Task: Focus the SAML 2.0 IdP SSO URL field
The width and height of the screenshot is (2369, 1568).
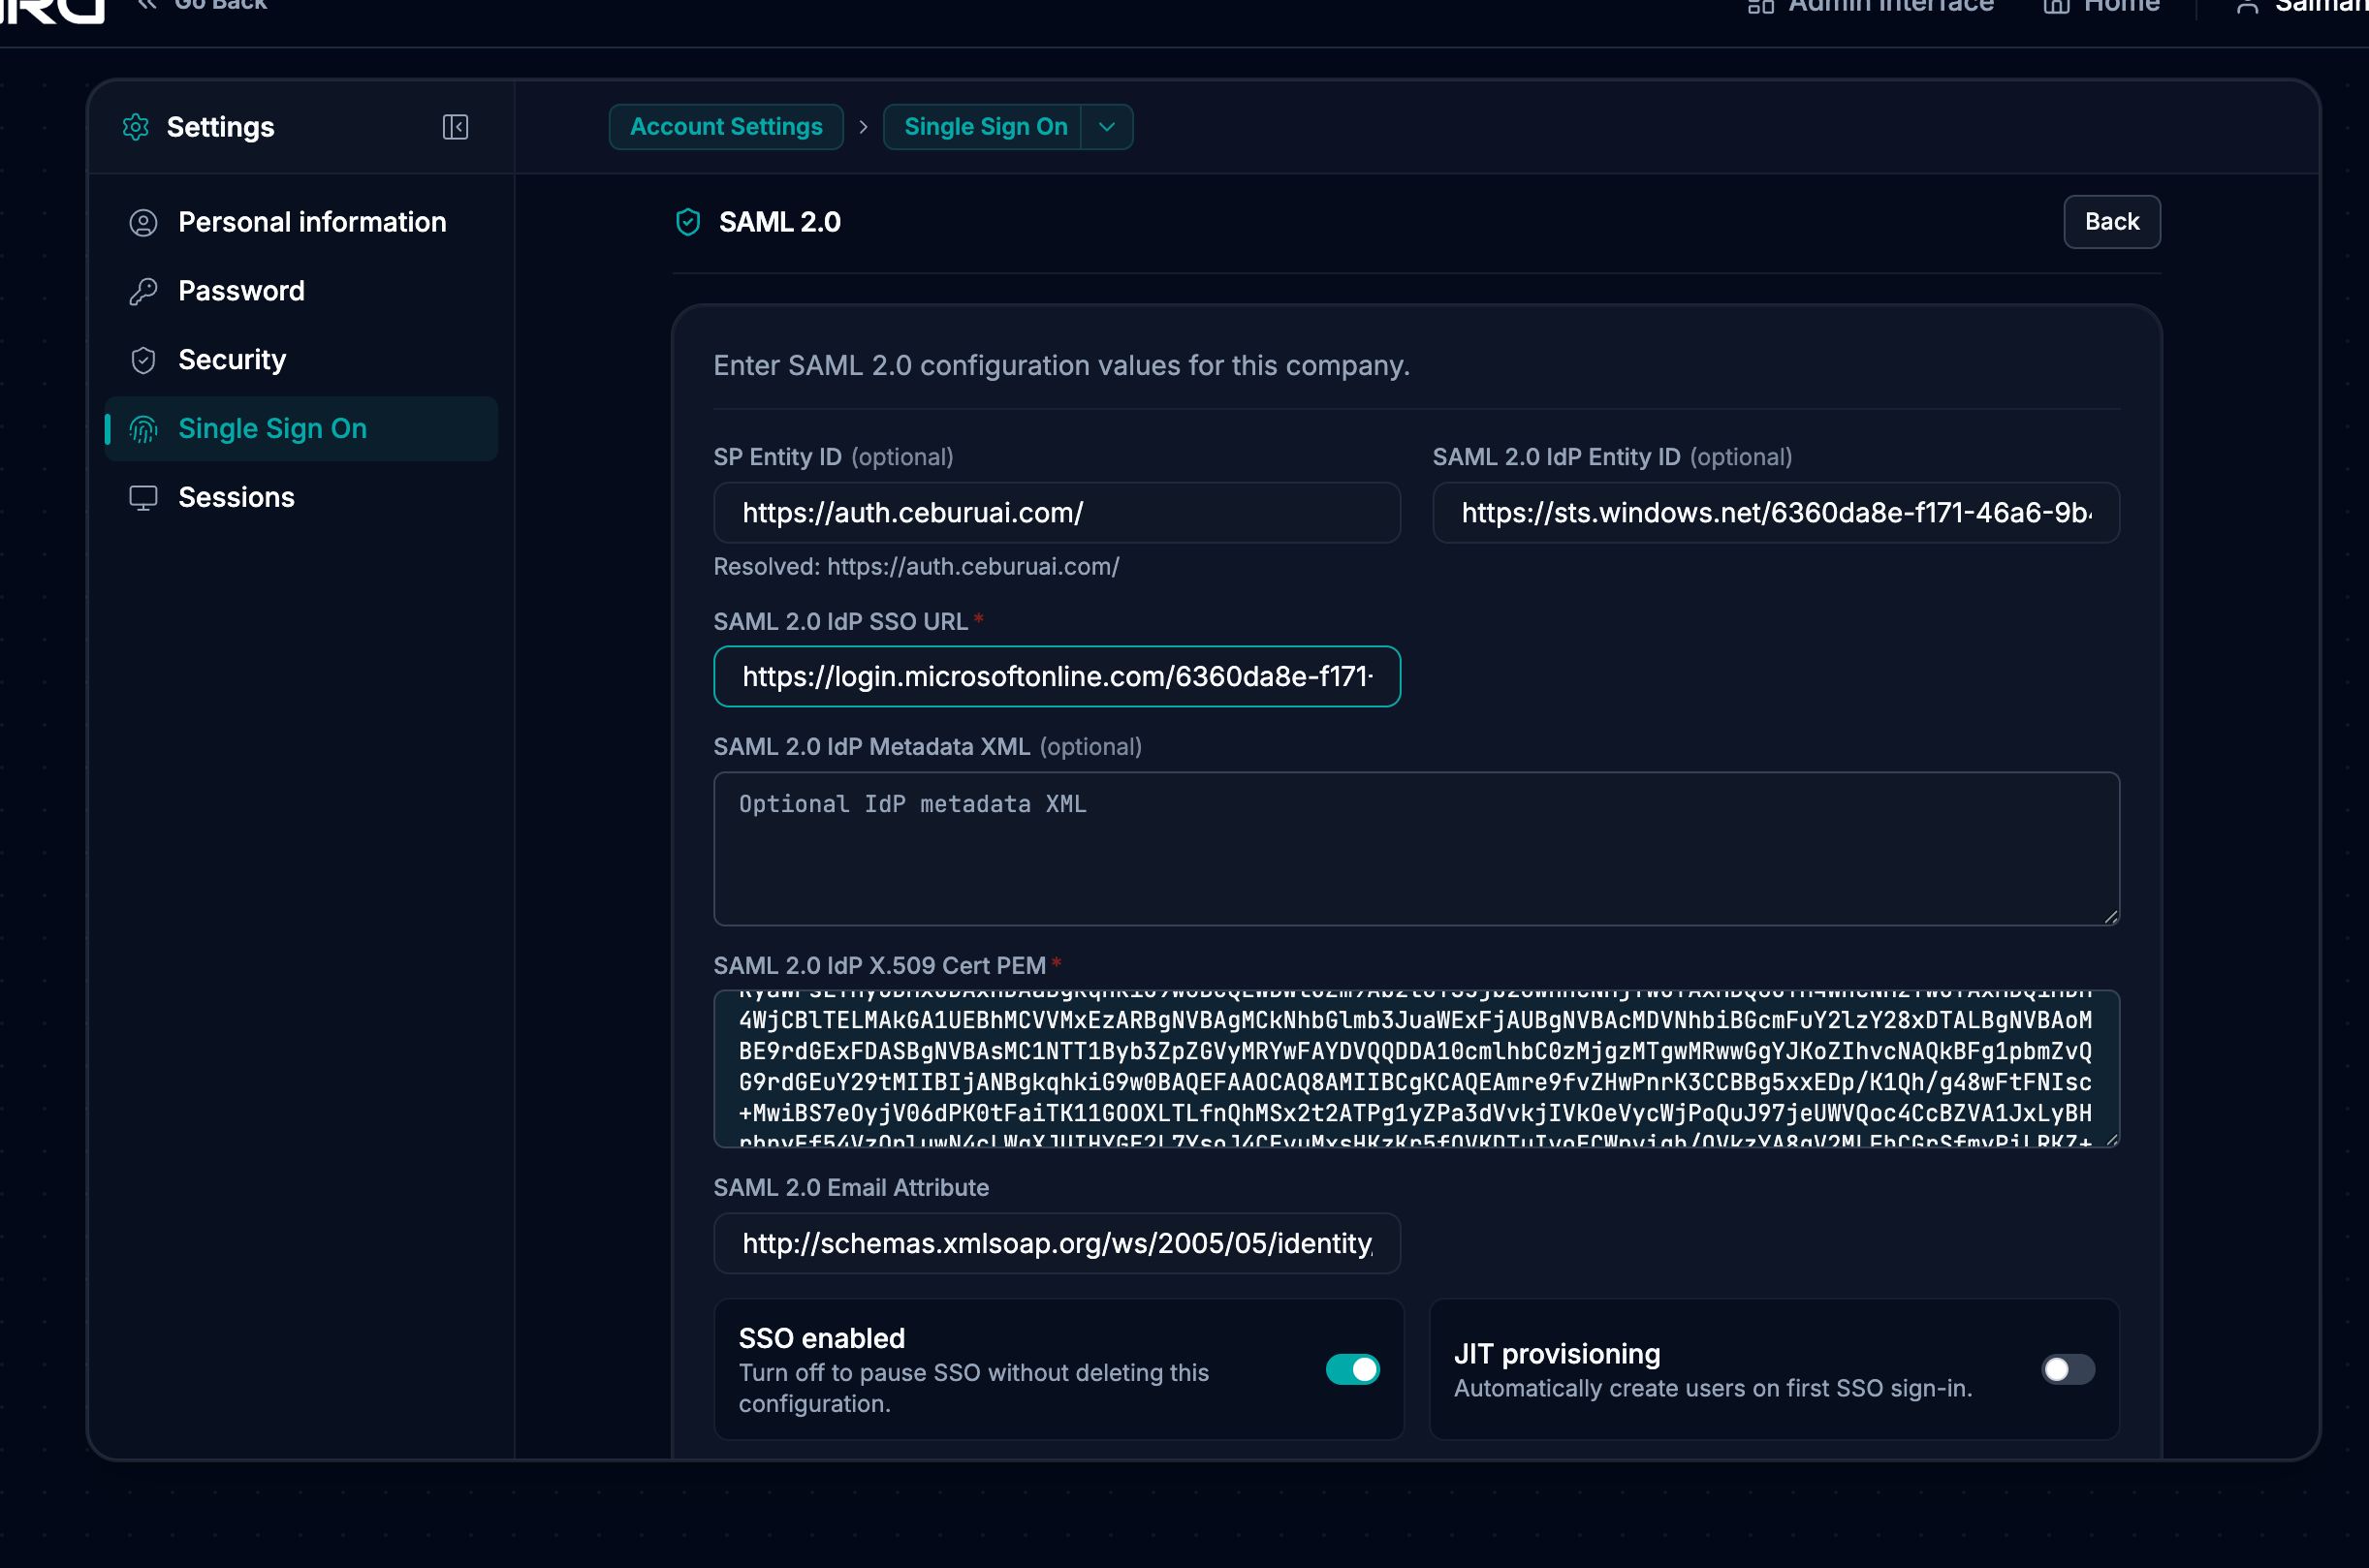Action: pyautogui.click(x=1057, y=677)
